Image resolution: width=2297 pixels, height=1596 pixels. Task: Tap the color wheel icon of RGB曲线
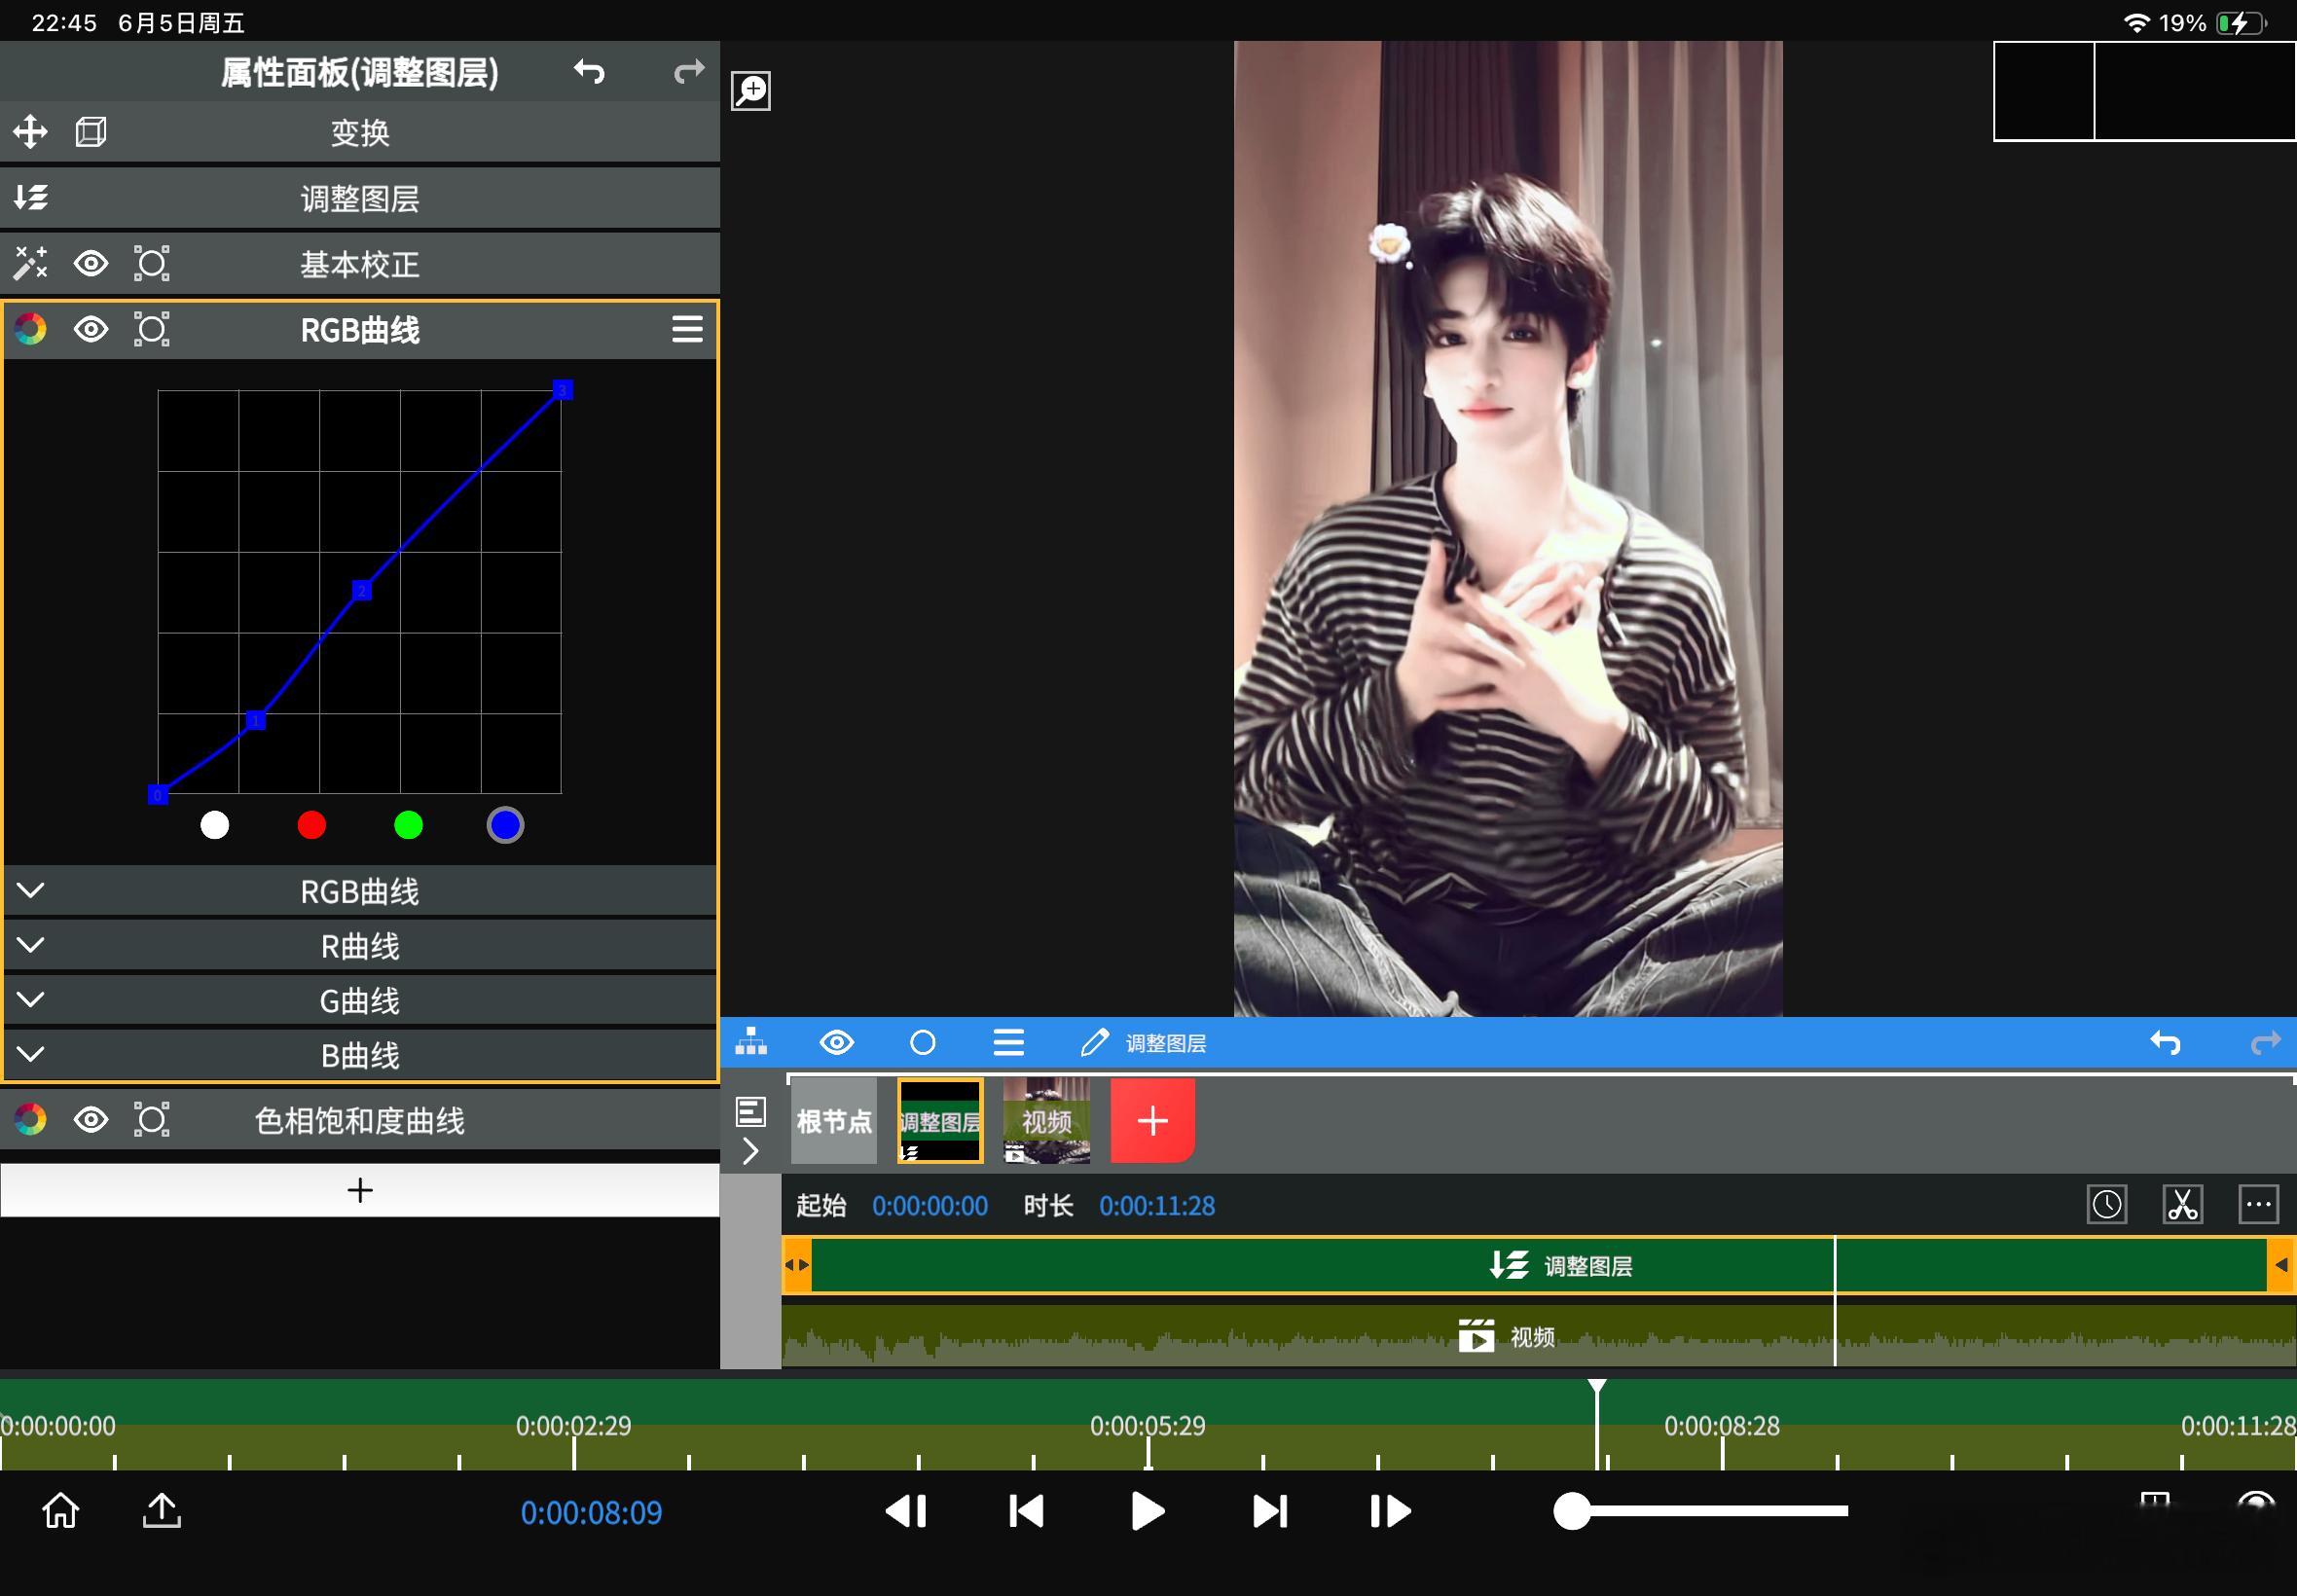click(30, 329)
